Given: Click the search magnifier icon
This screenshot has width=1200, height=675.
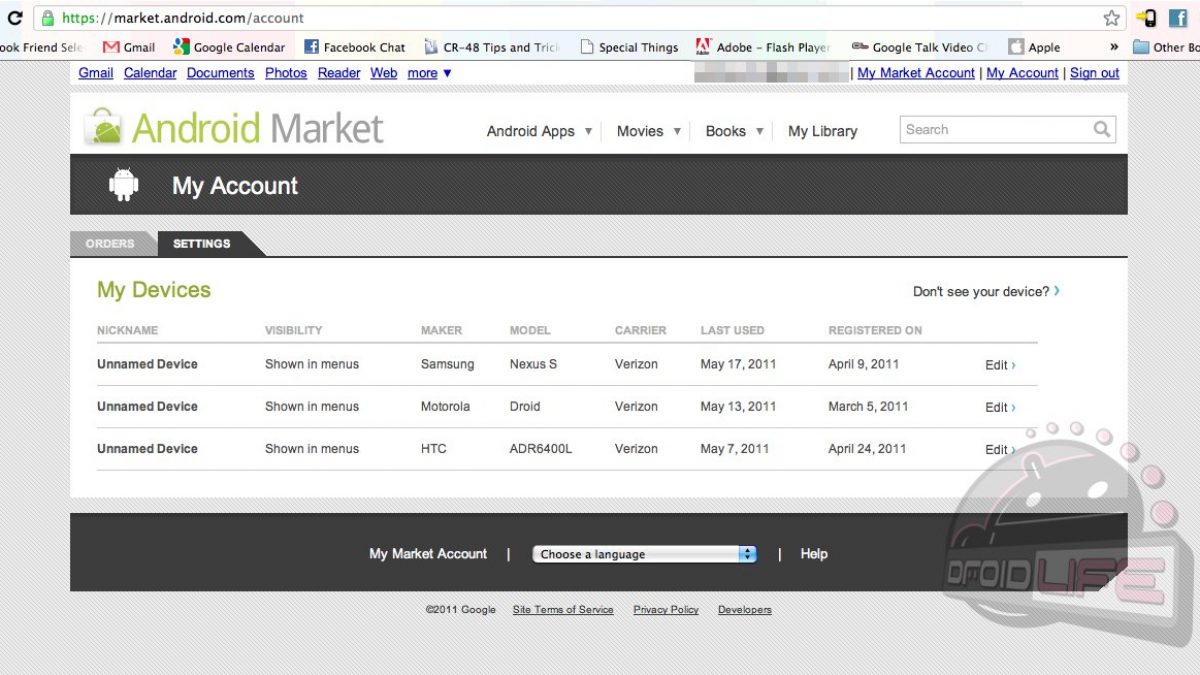Looking at the screenshot, I should [1101, 129].
